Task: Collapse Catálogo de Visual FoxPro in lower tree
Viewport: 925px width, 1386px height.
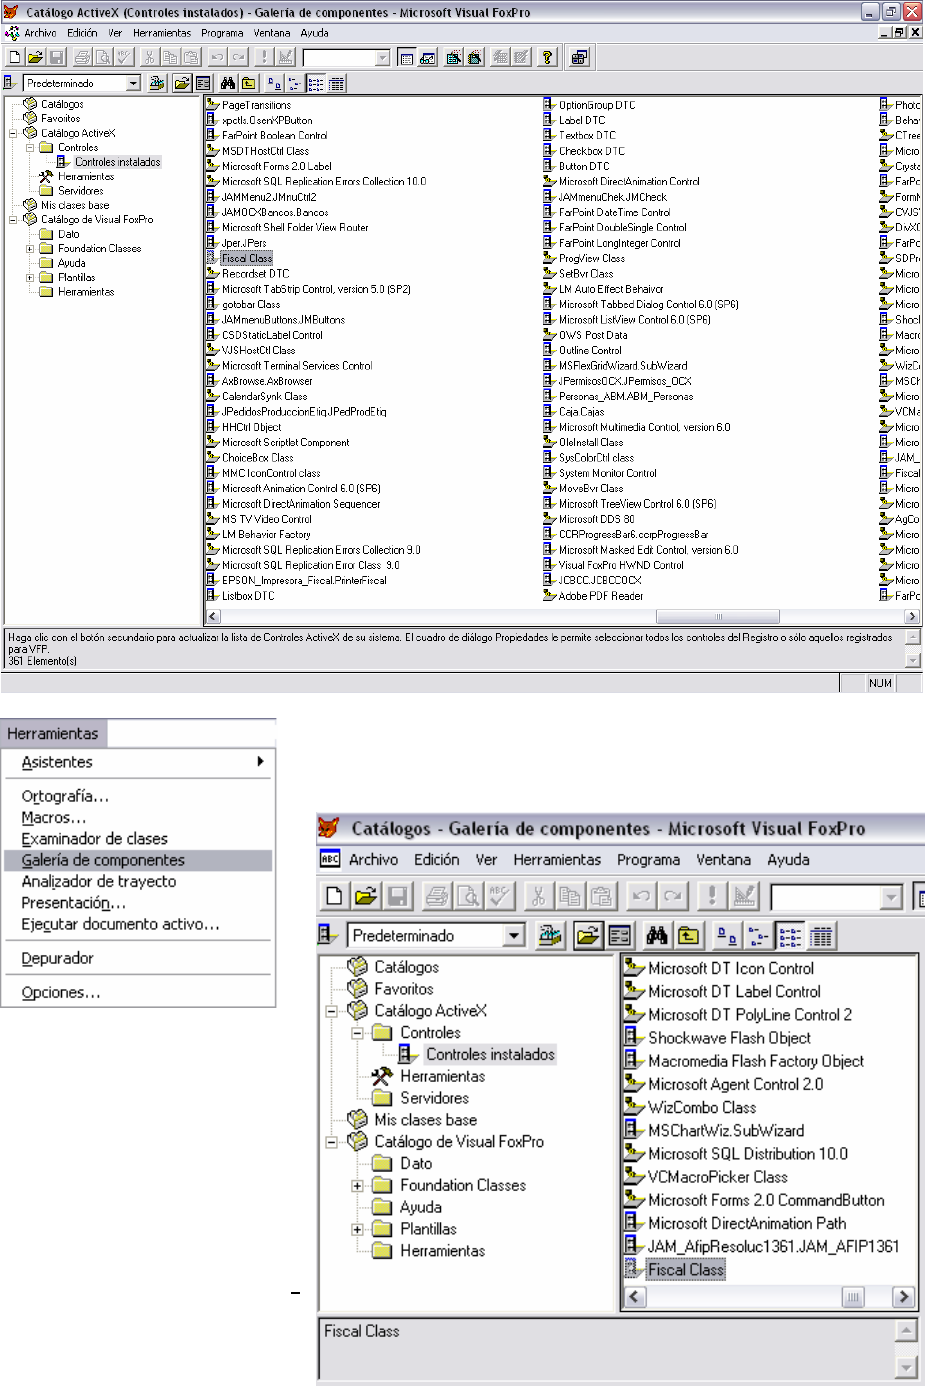Action: coord(331,1142)
